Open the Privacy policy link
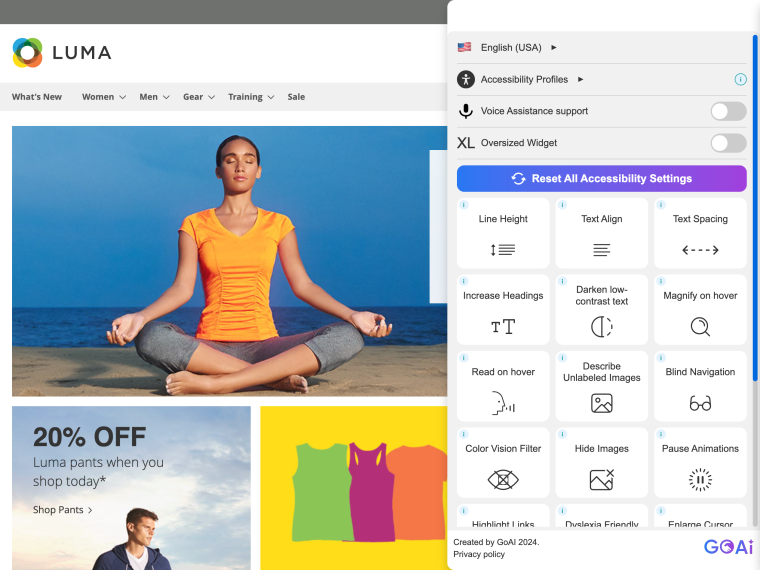Image resolution: width=760 pixels, height=570 pixels. [479, 554]
